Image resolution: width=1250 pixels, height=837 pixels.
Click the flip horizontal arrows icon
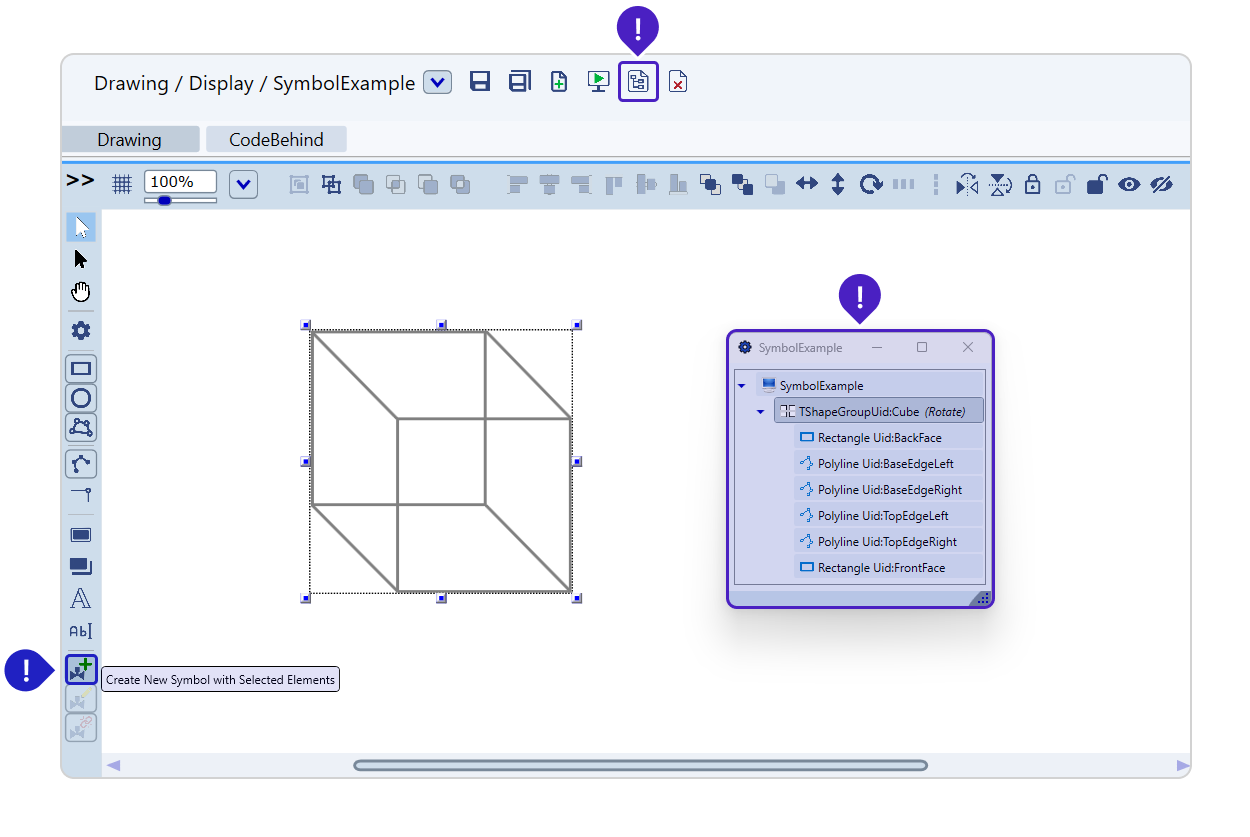(x=807, y=184)
